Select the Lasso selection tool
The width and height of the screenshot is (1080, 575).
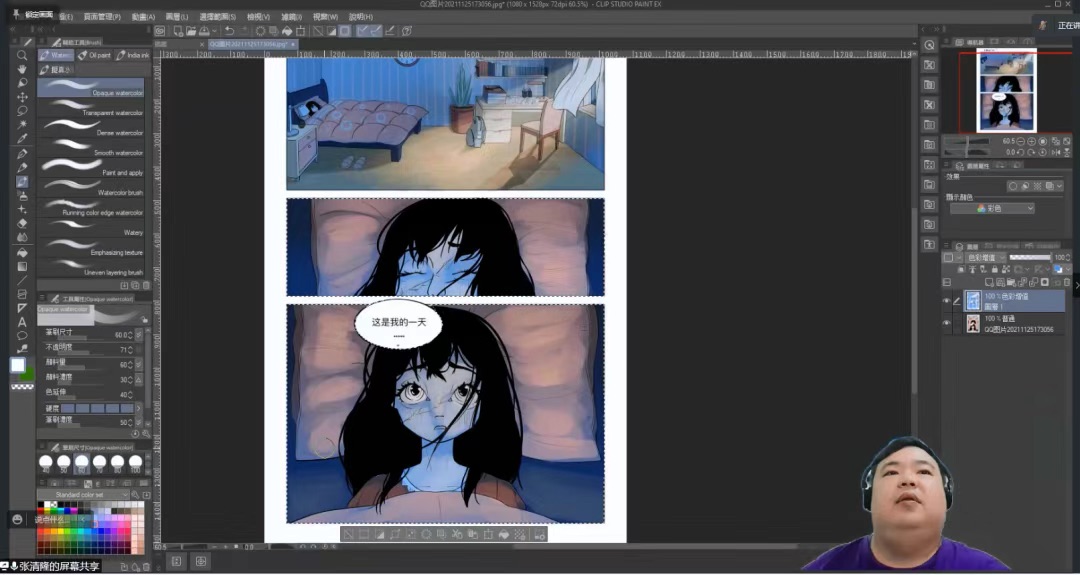(22, 111)
